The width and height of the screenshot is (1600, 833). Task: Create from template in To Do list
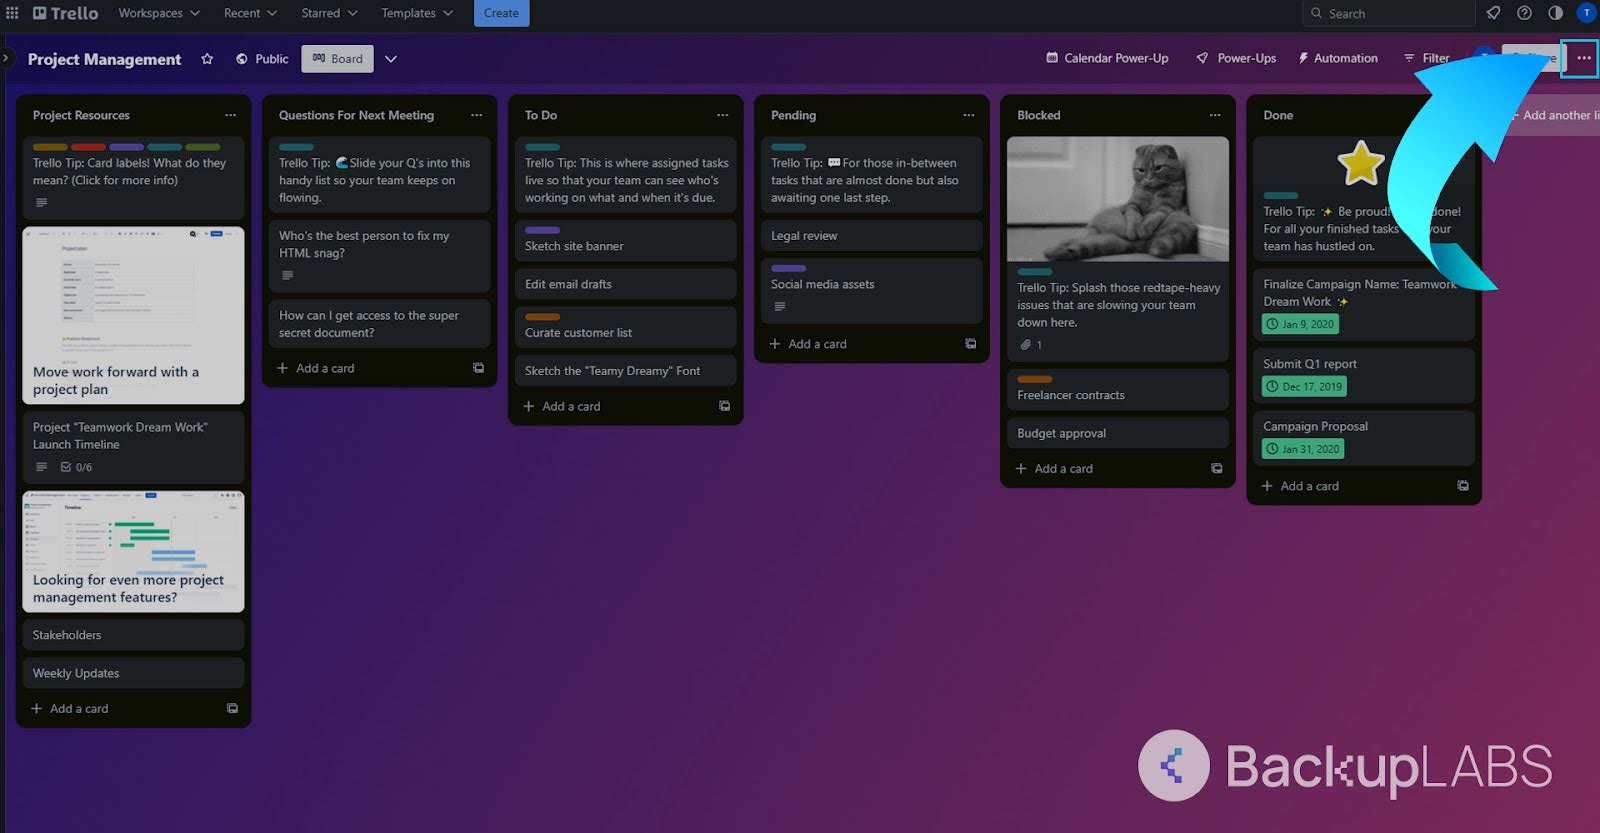pyautogui.click(x=724, y=406)
